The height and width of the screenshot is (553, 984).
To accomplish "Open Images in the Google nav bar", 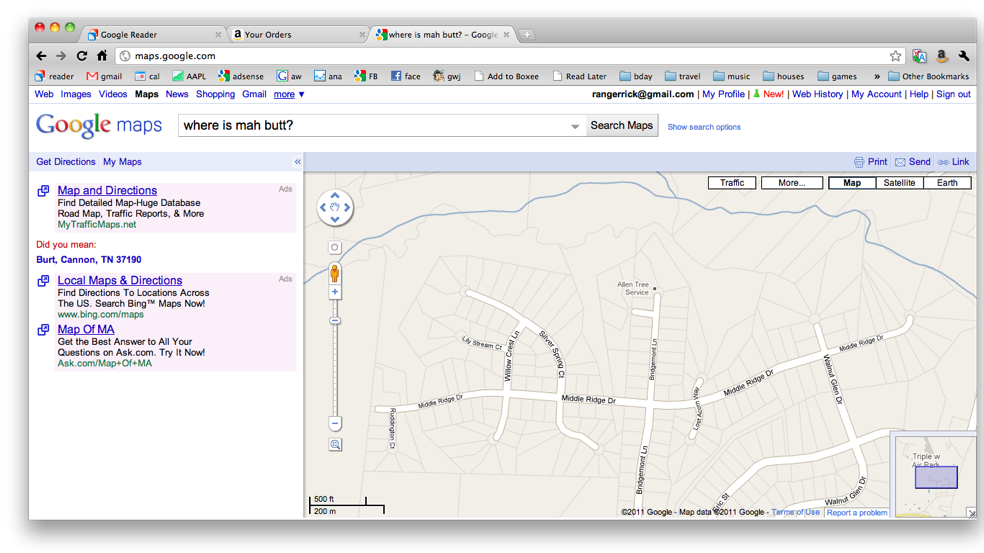I will 76,94.
